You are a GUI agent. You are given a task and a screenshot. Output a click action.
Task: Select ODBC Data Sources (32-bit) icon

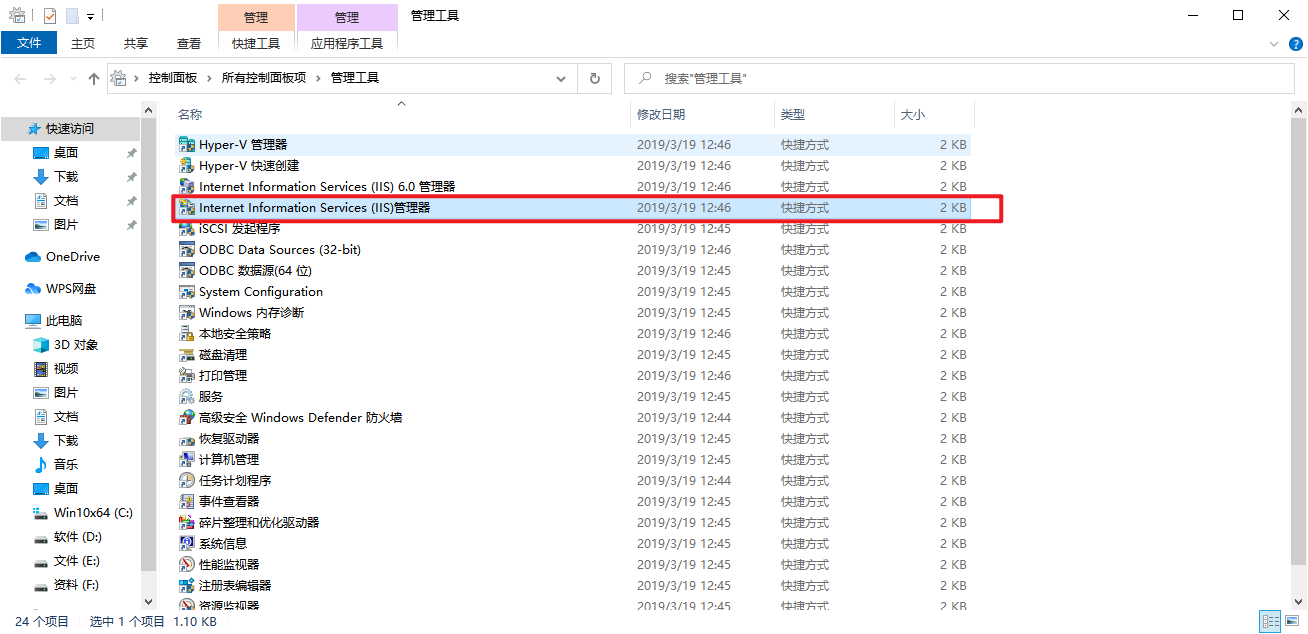[186, 250]
